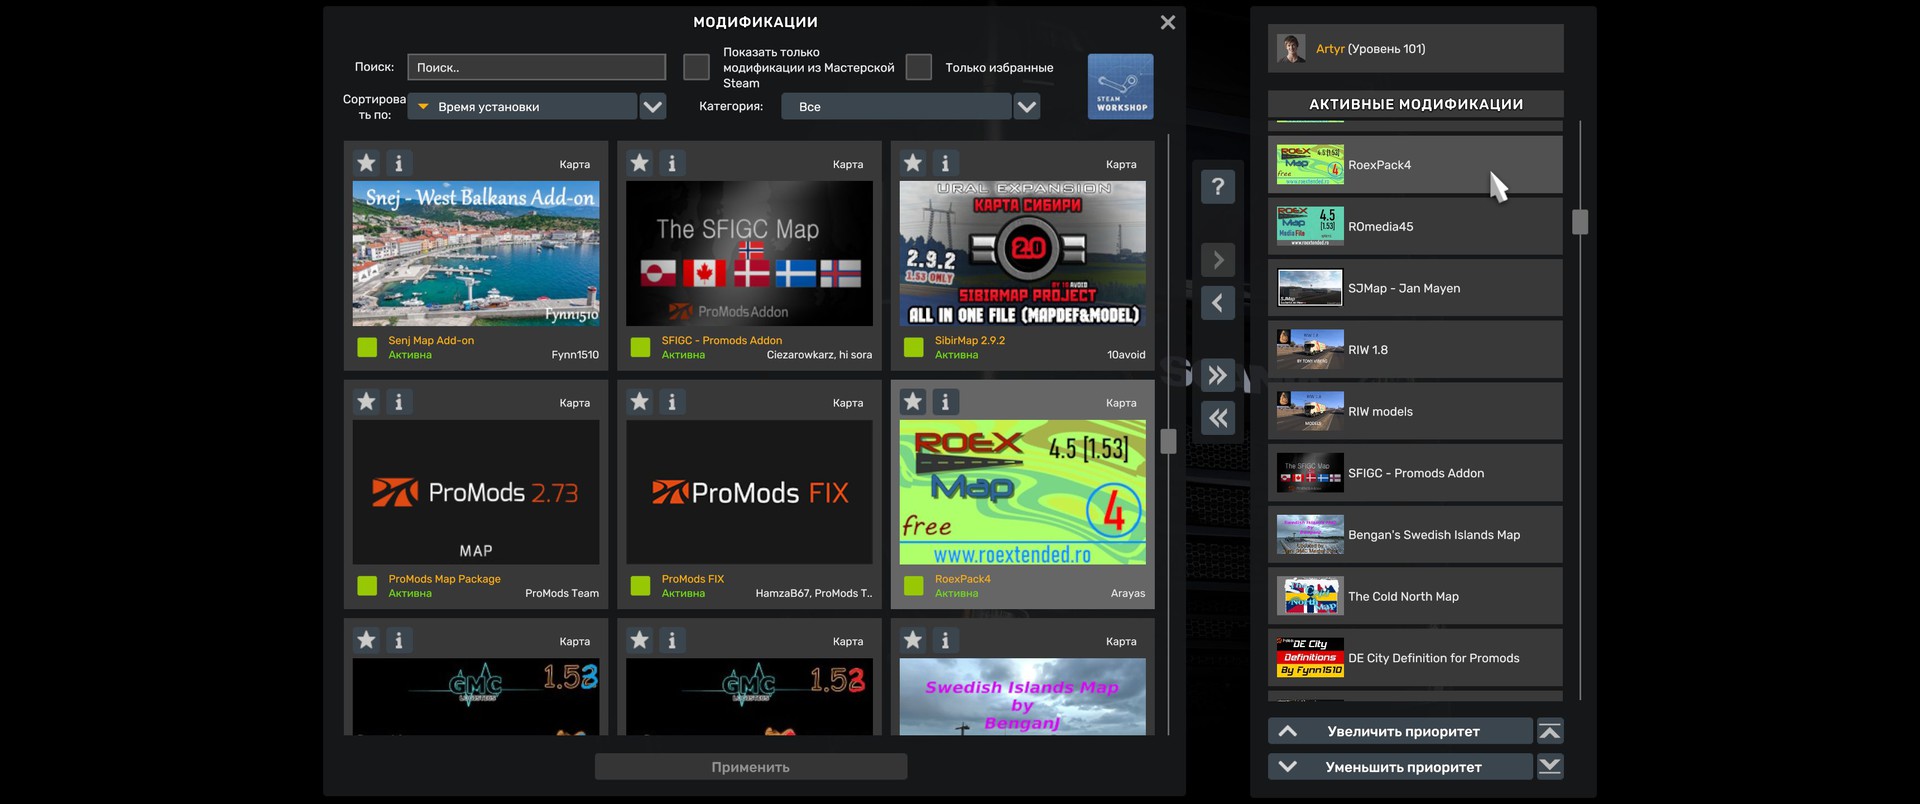The width and height of the screenshot is (1920, 804).
Task: Open ProMods 2.73 map thumbnail
Action: pyautogui.click(x=476, y=492)
